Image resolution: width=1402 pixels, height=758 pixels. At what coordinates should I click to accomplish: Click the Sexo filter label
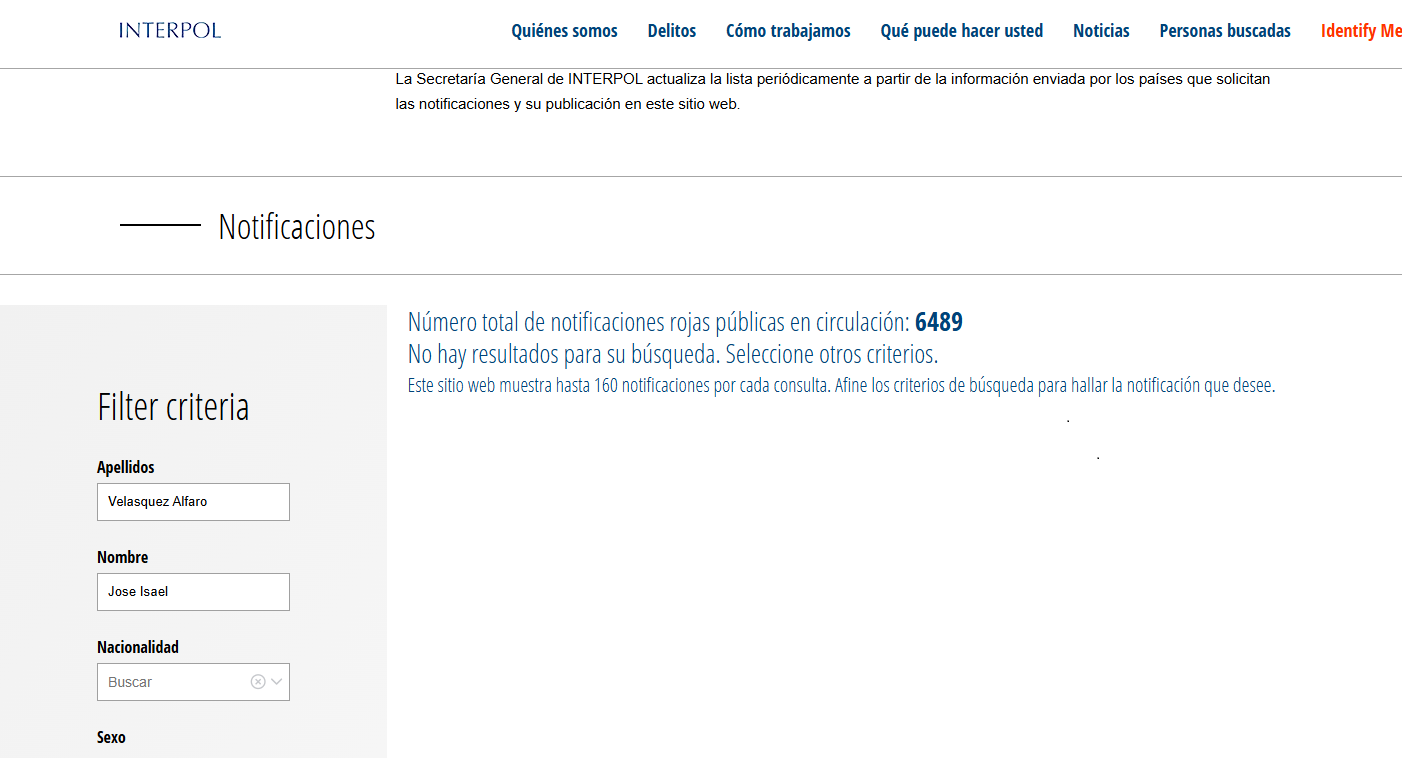[x=111, y=737]
